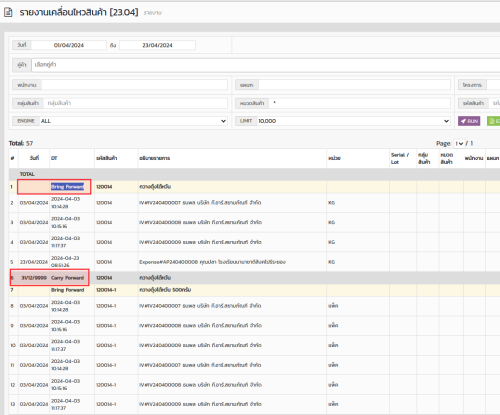Viewport: 500px width, 415px height.
Task: Run the report with the purple RUN button
Action: click(469, 121)
